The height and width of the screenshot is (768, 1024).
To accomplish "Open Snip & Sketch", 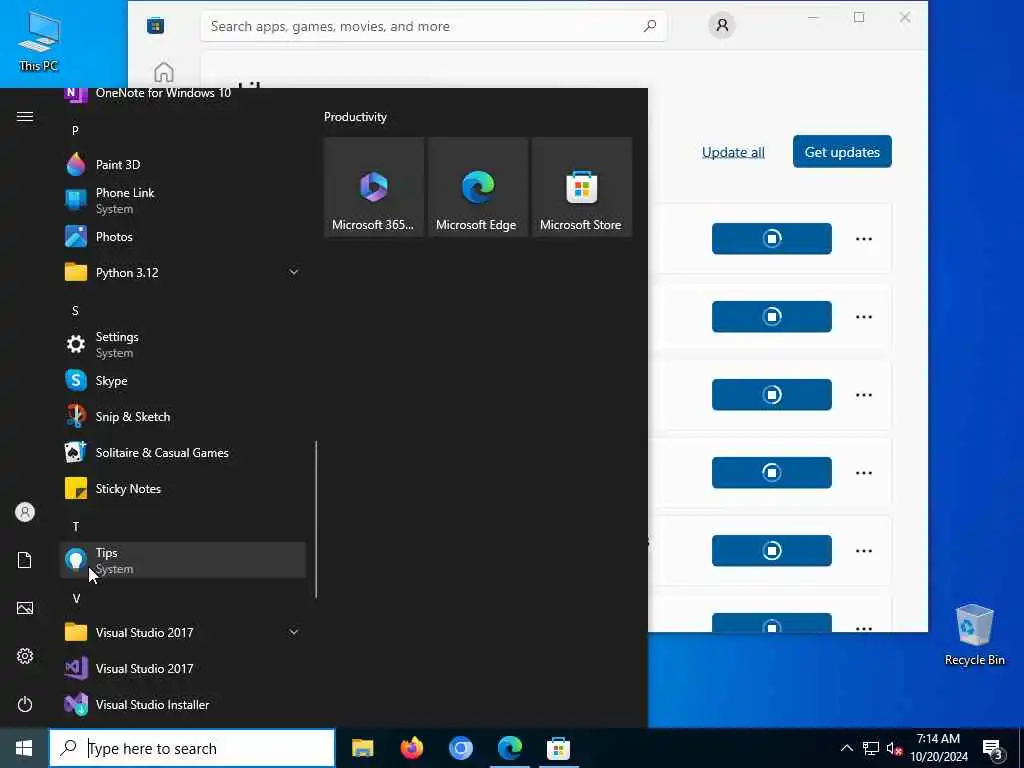I will [183, 417].
